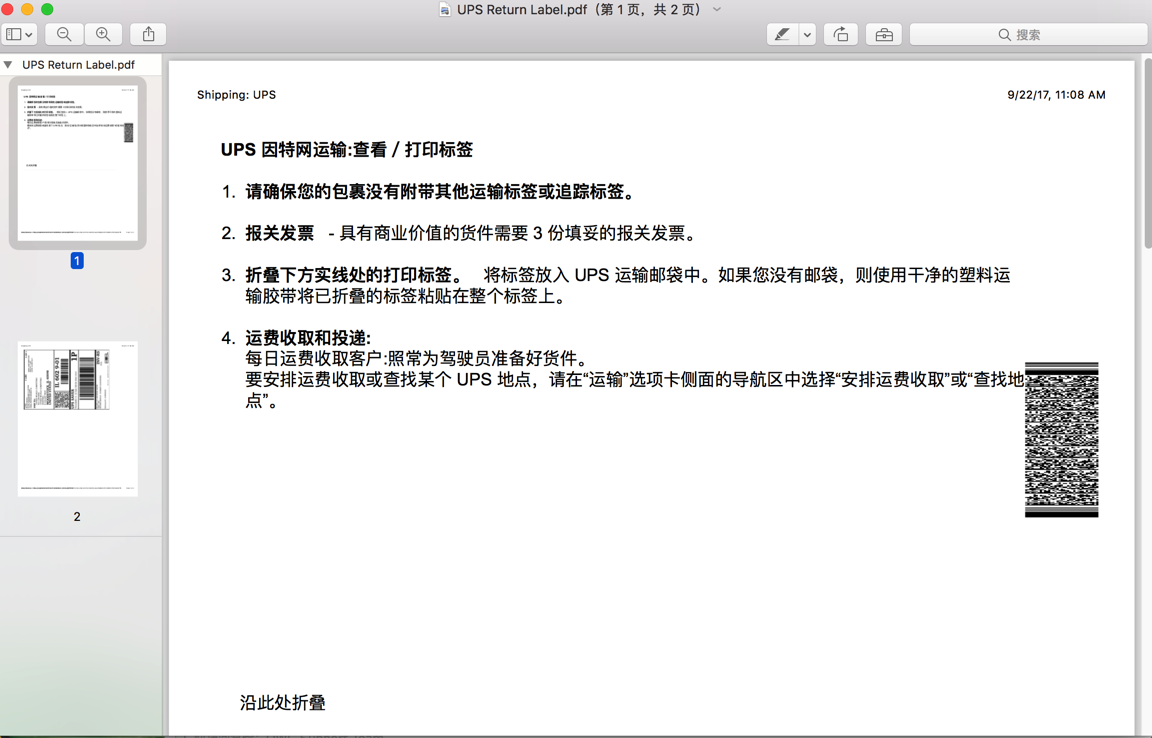Click the yellow minimize window button
This screenshot has height=738, width=1152.
[27, 10]
